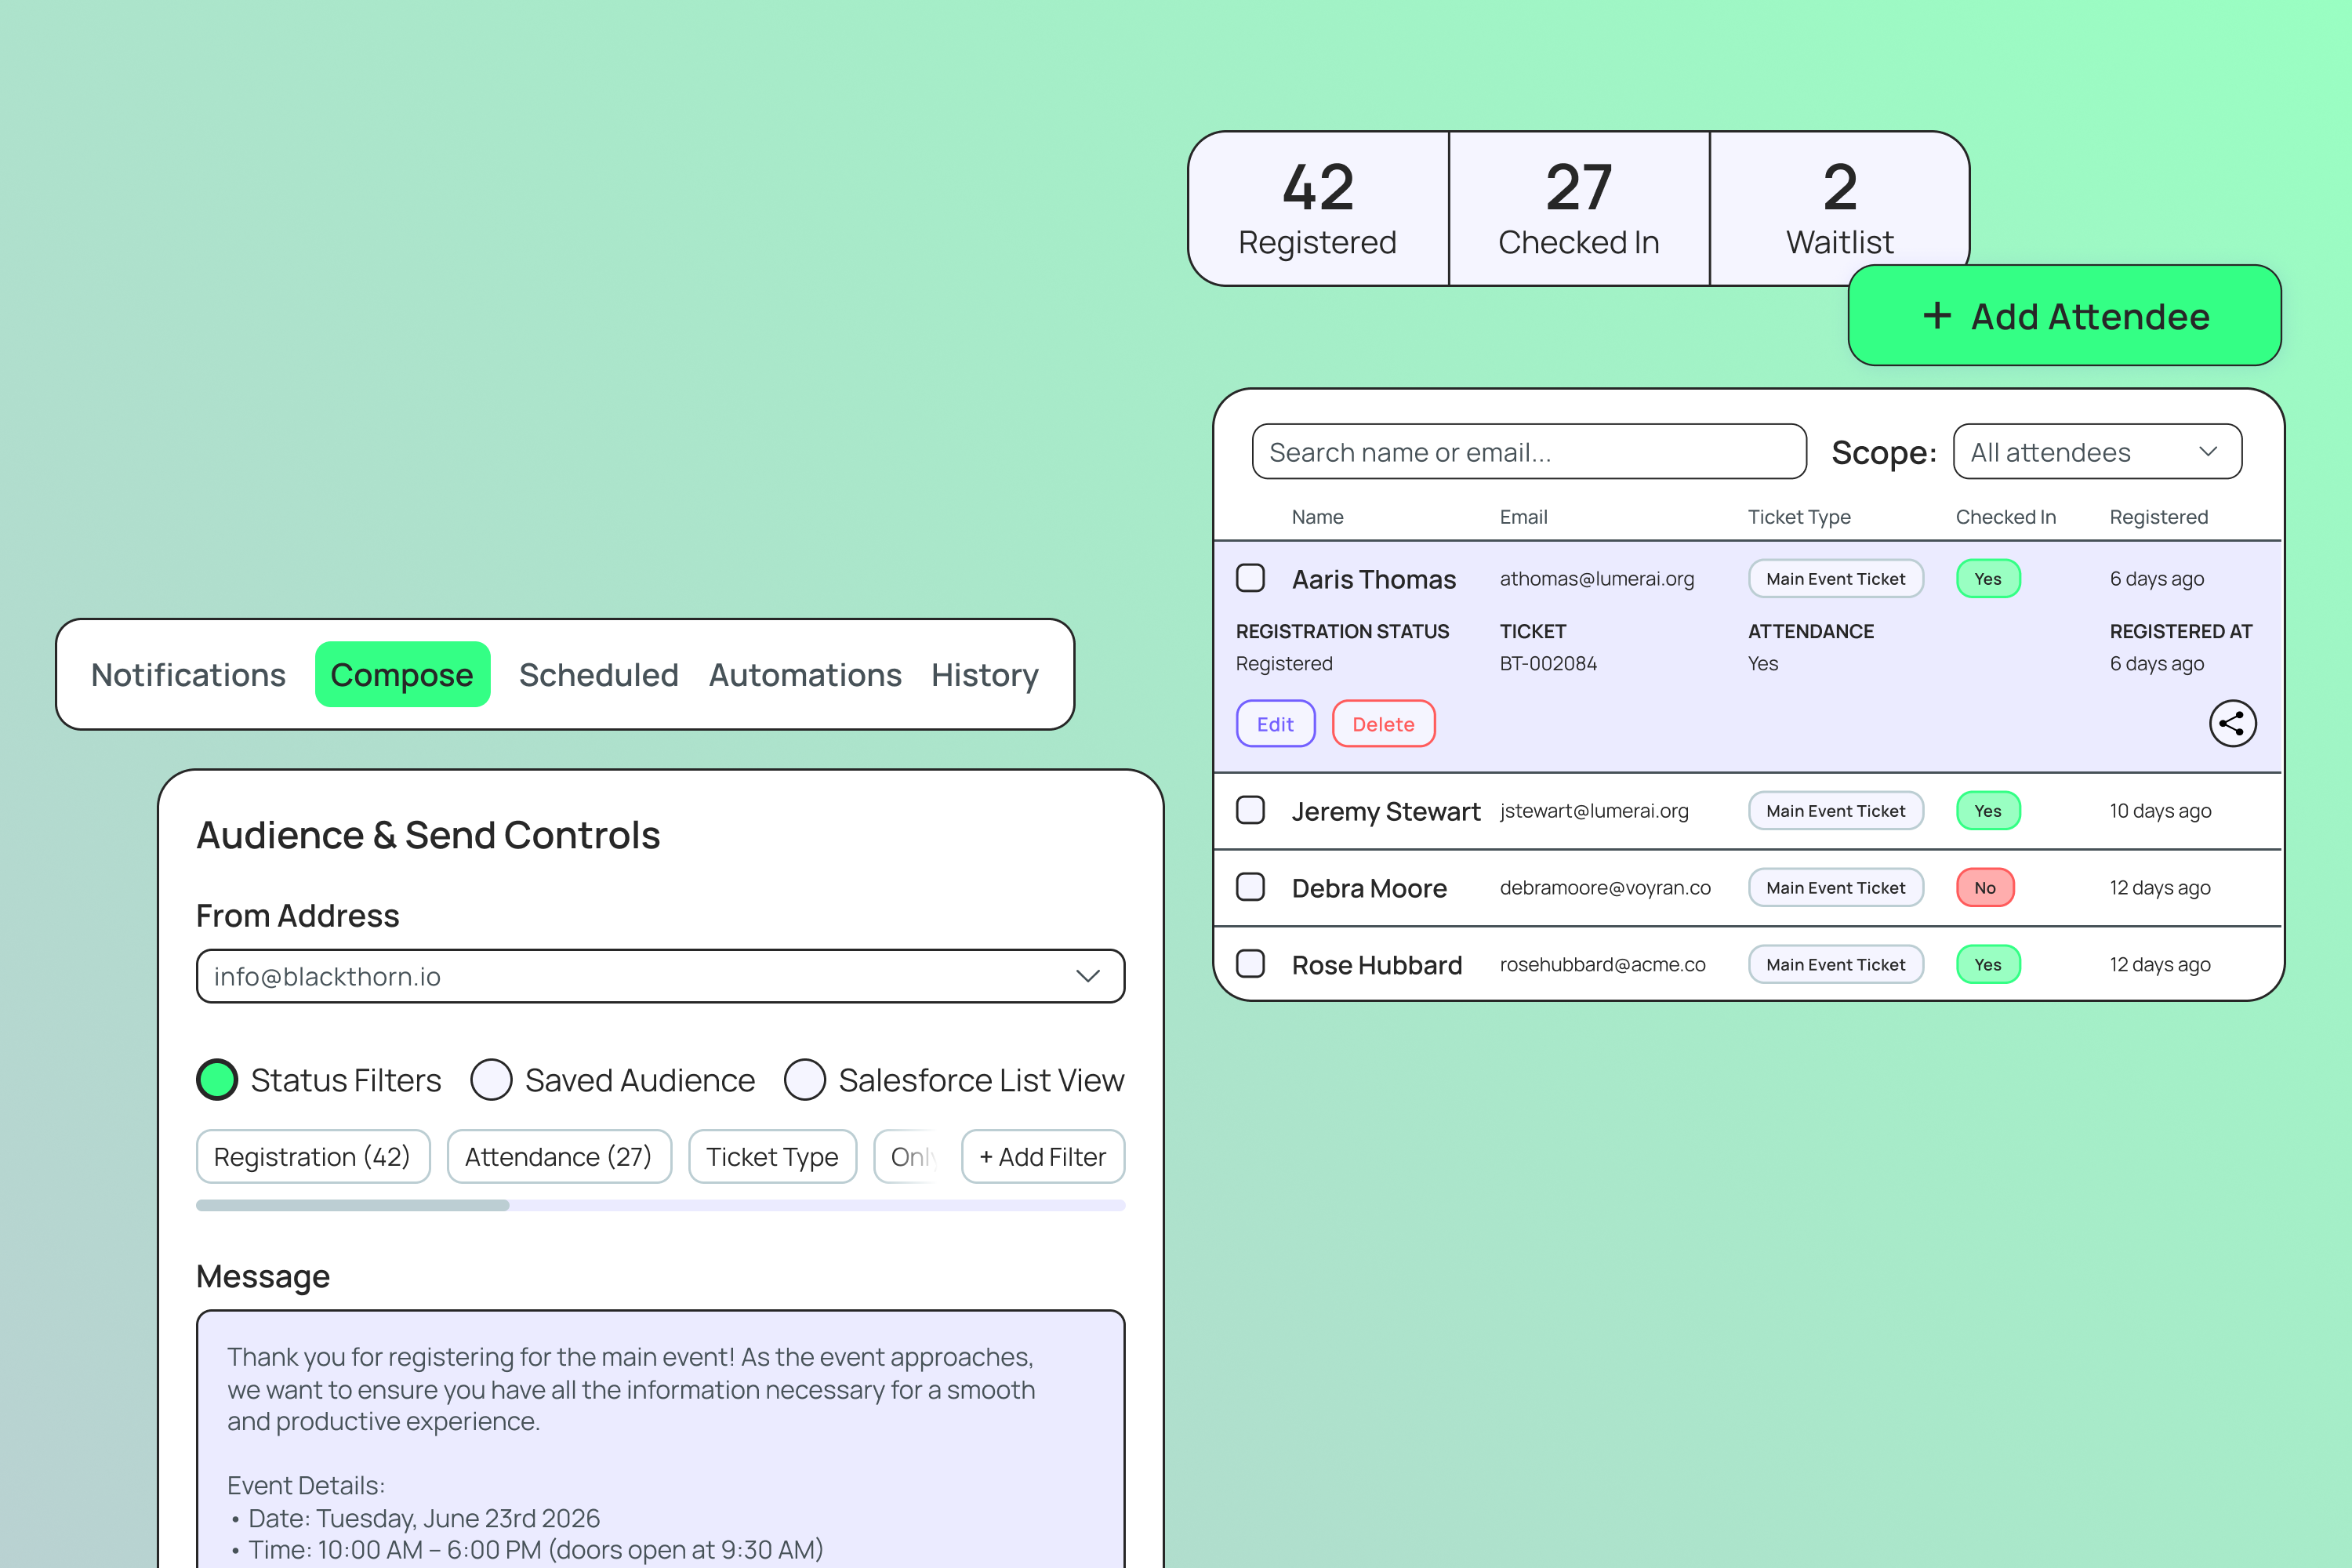Viewport: 2352px width, 1568px height.
Task: Click the 2 Waitlist stat card
Action: coord(1839,209)
